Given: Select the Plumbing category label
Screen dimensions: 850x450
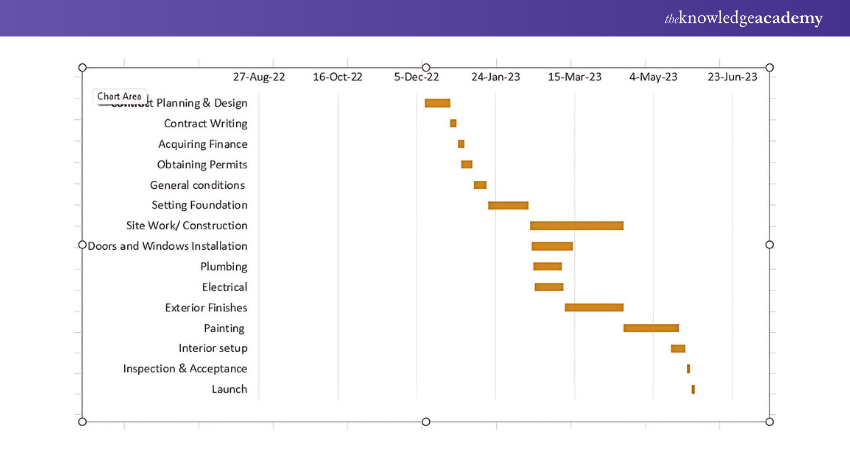Looking at the screenshot, I should pyautogui.click(x=223, y=267).
